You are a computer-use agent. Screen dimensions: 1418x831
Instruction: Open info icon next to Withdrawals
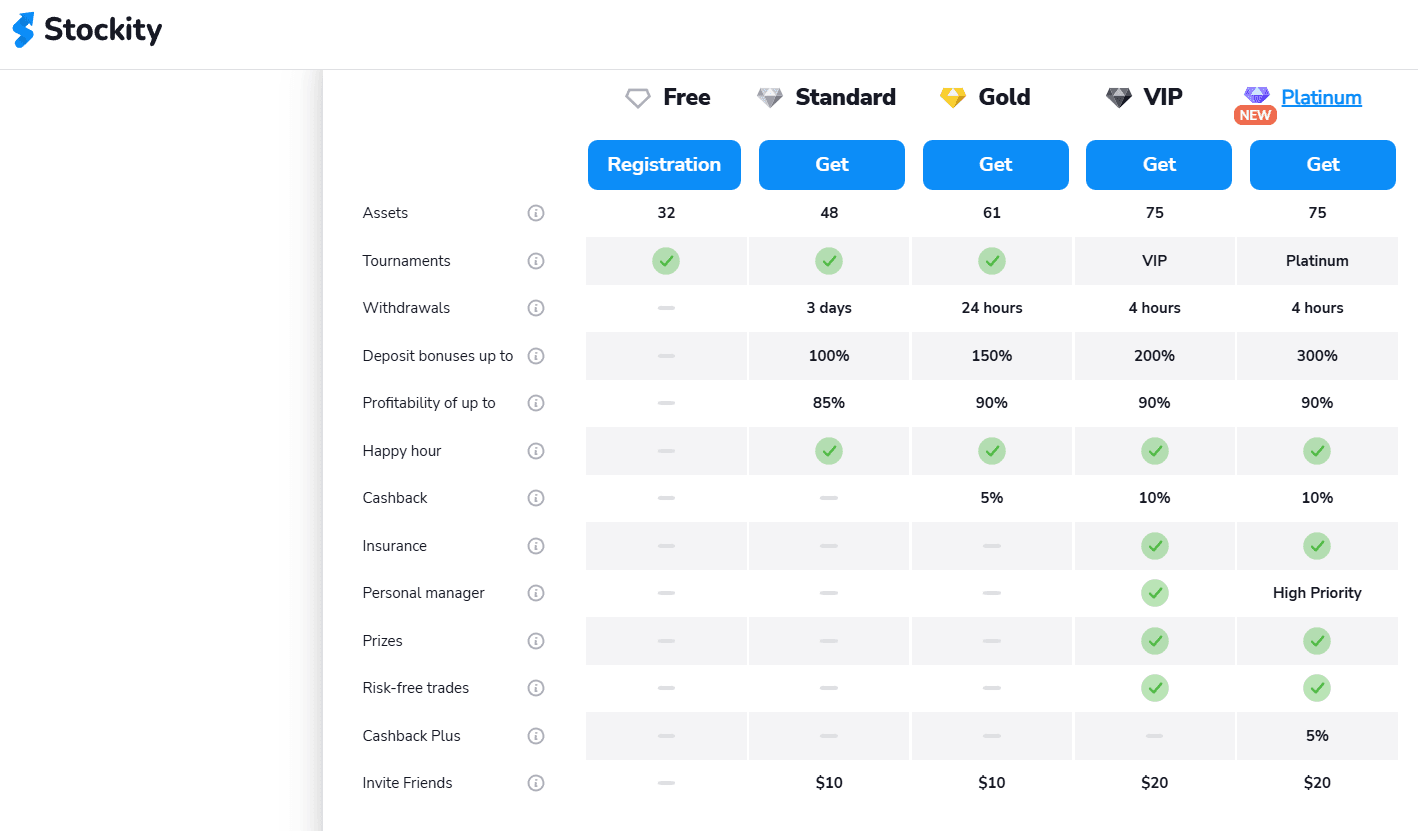coord(536,308)
